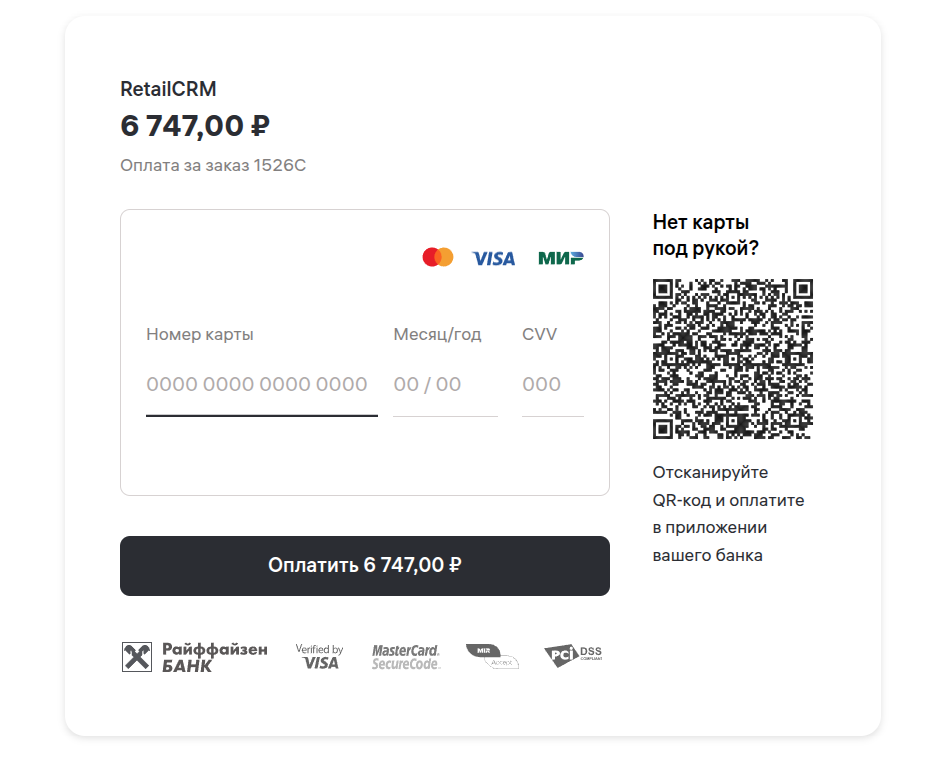Click the QR code image
929x784 pixels.
pos(732,359)
